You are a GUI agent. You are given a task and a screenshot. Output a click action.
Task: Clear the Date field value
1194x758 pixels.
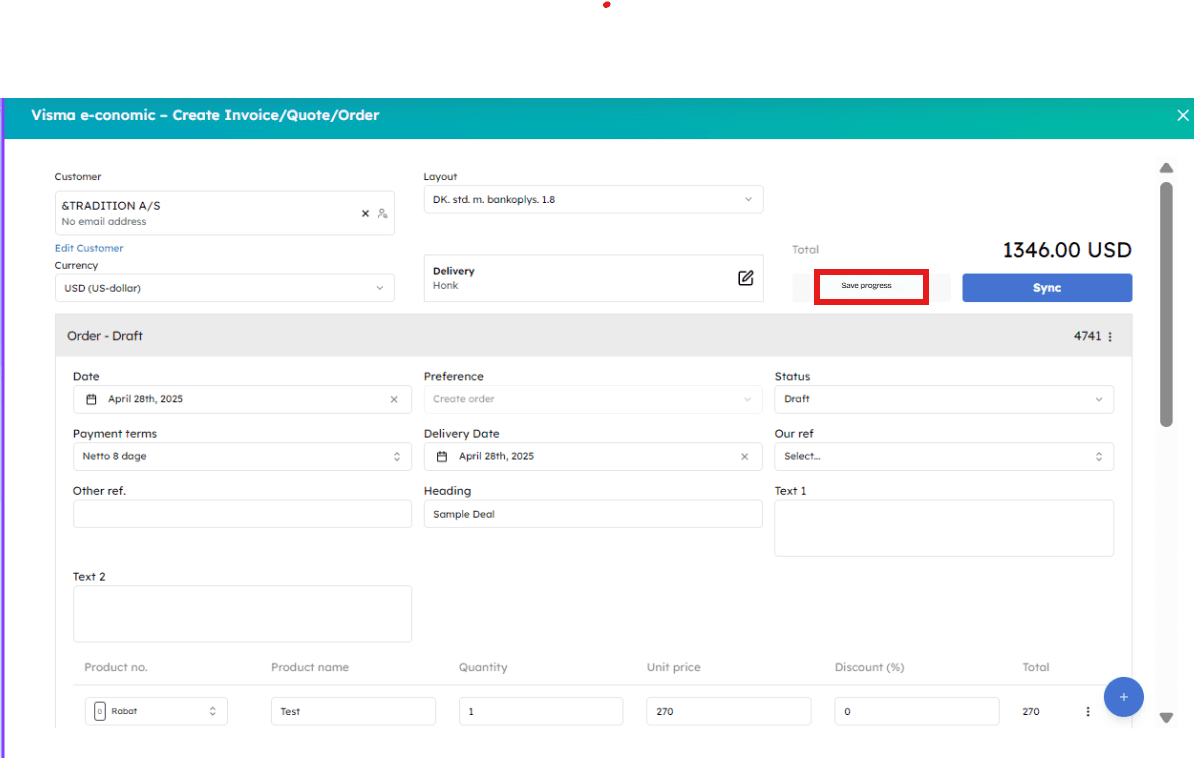pos(394,399)
